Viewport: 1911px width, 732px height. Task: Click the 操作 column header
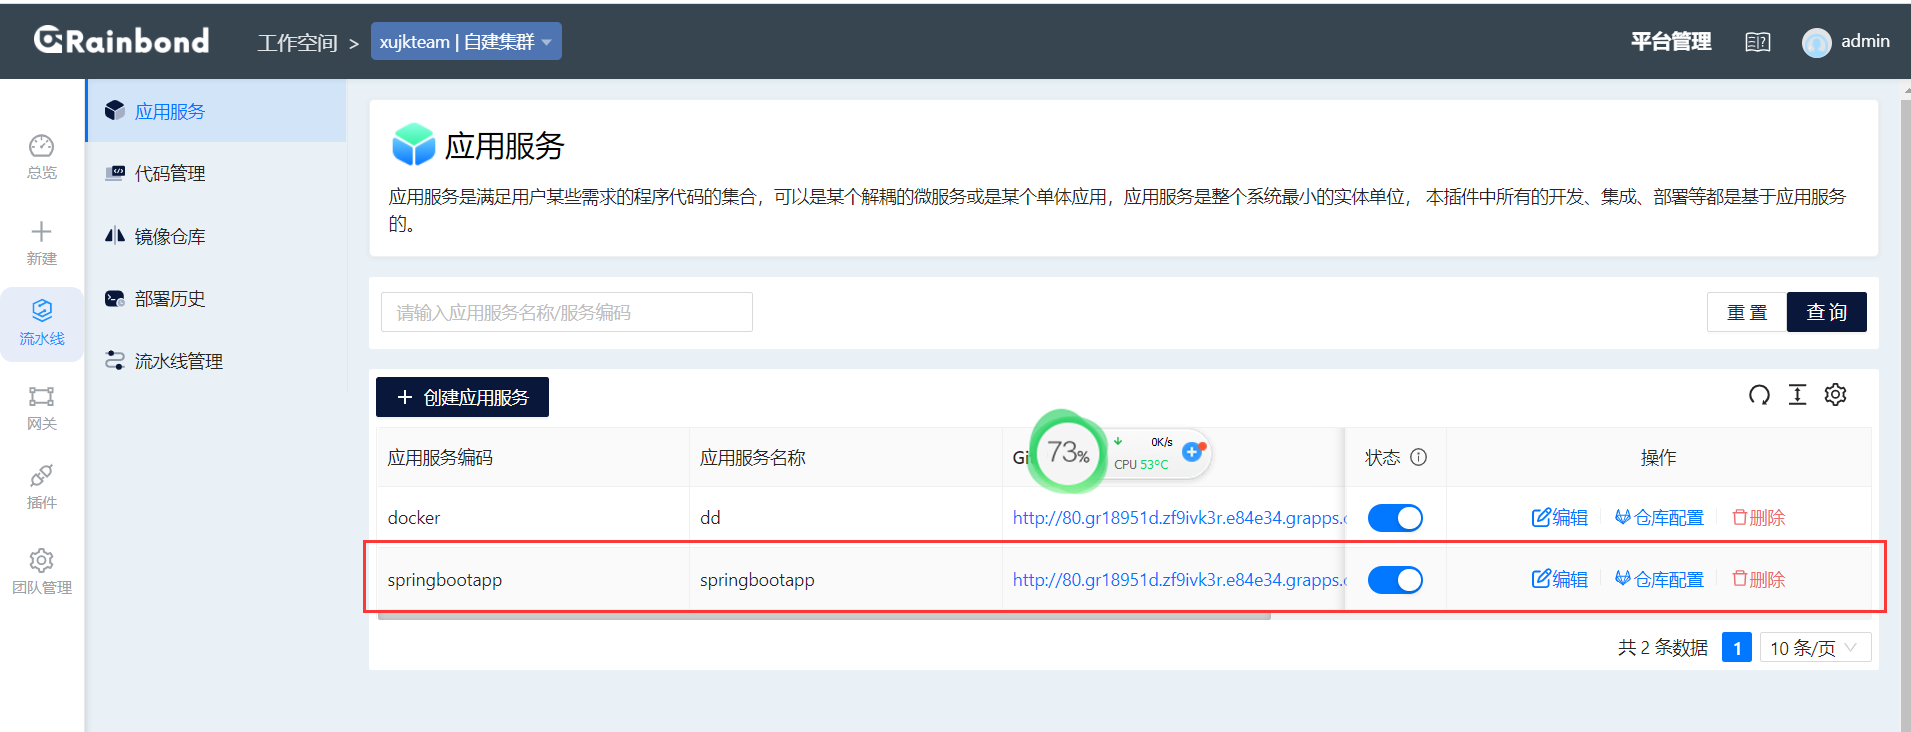[x=1658, y=458]
